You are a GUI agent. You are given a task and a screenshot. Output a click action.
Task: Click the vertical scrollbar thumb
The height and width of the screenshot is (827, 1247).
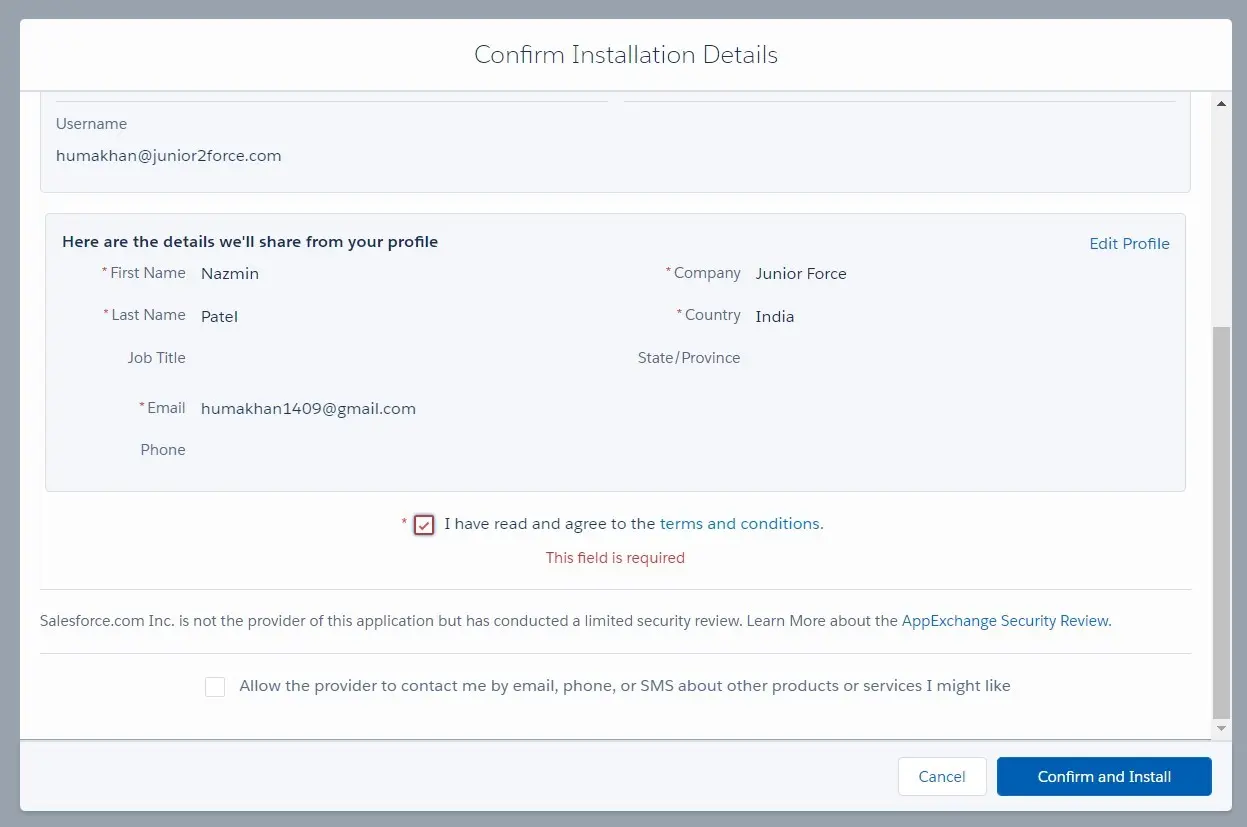coord(1220,520)
